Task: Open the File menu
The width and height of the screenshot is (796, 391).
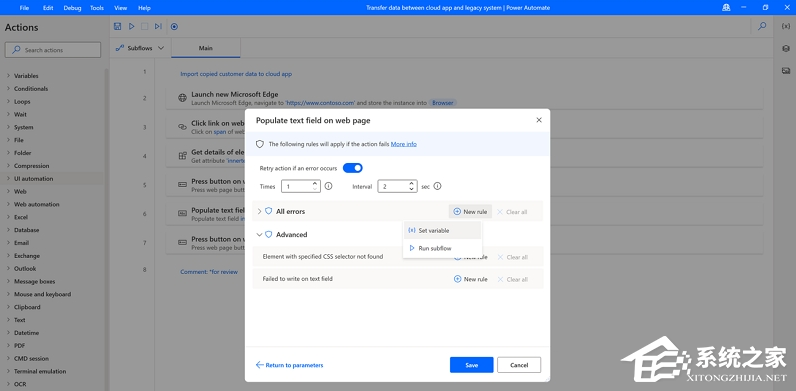Action: click(24, 8)
